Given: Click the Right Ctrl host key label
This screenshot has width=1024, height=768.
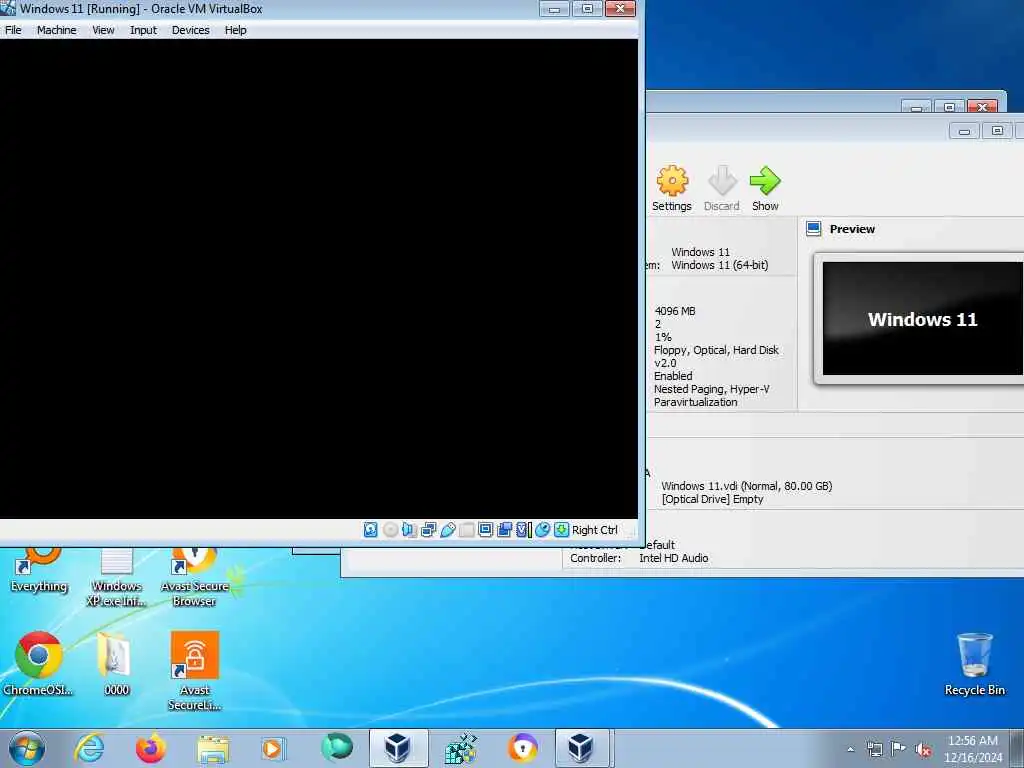Looking at the screenshot, I should click(x=594, y=530).
